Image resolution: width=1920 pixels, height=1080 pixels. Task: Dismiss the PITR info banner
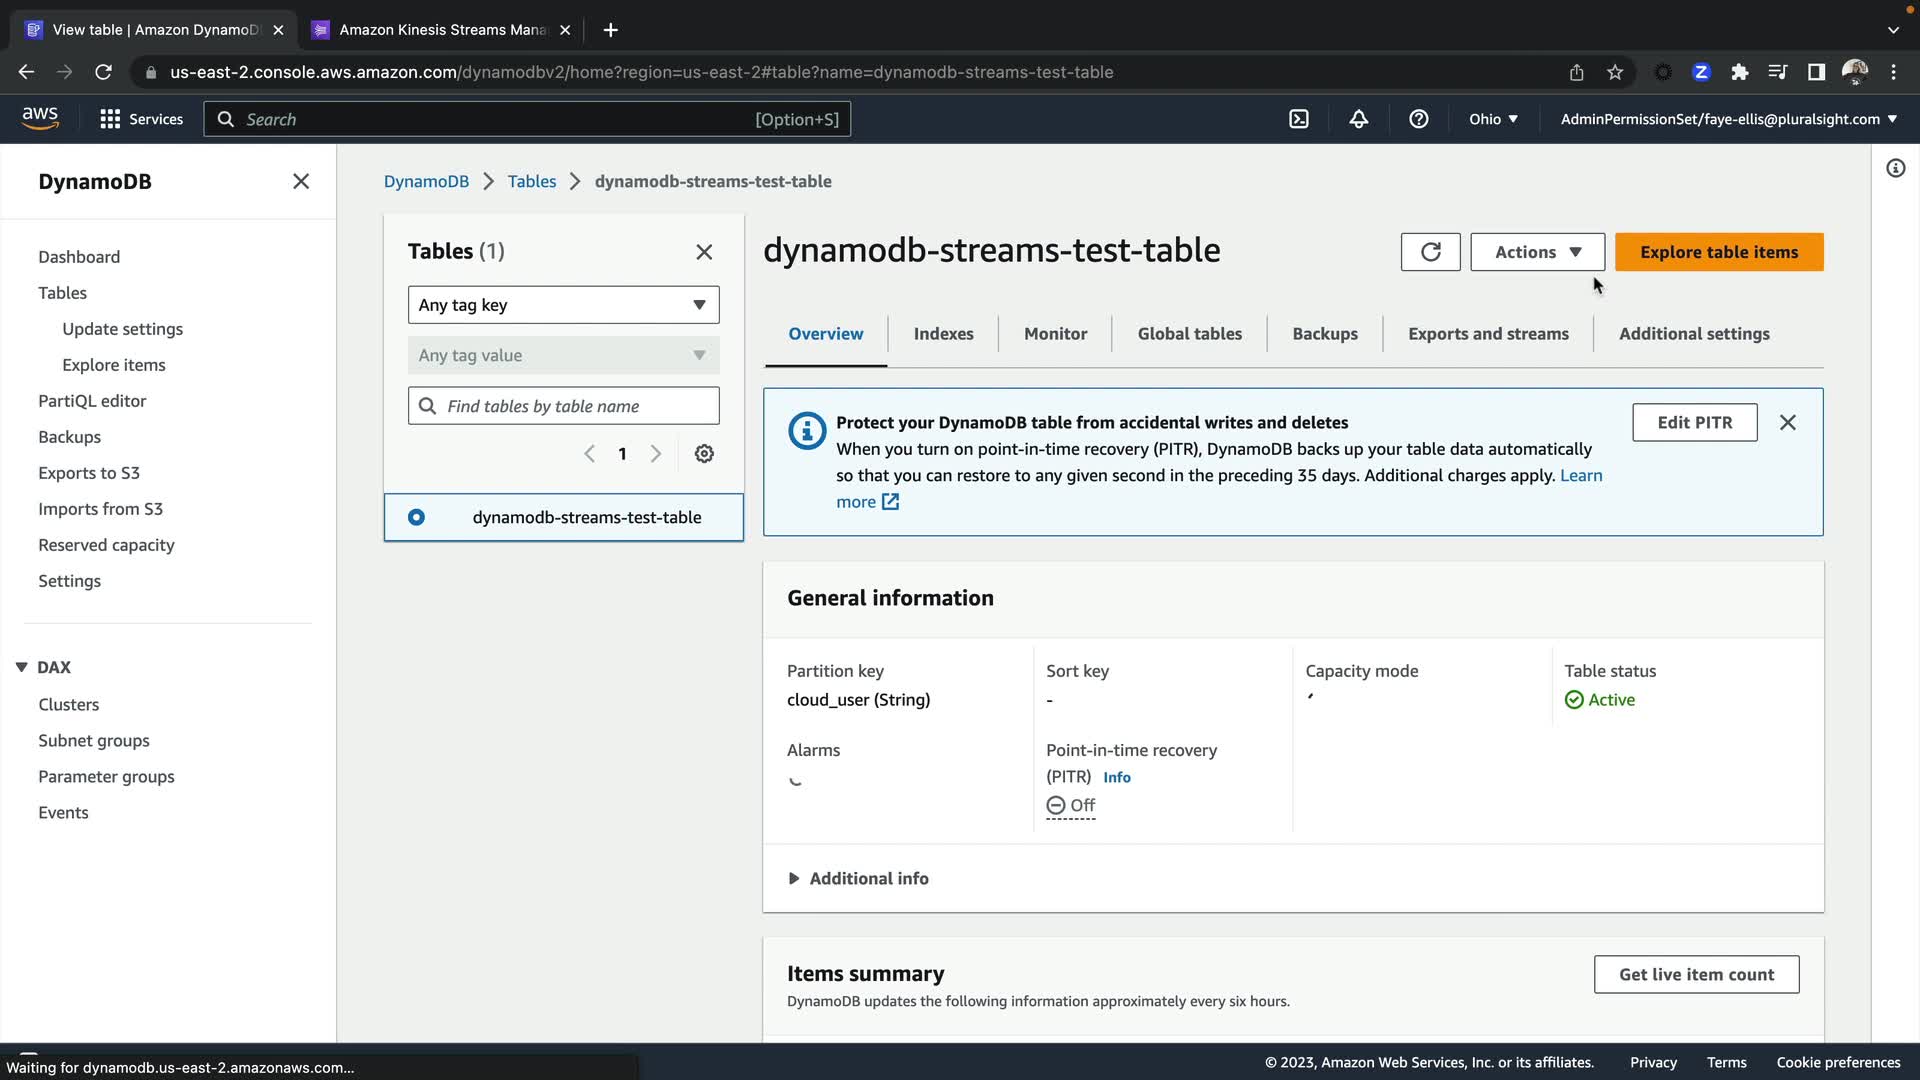[1788, 423]
